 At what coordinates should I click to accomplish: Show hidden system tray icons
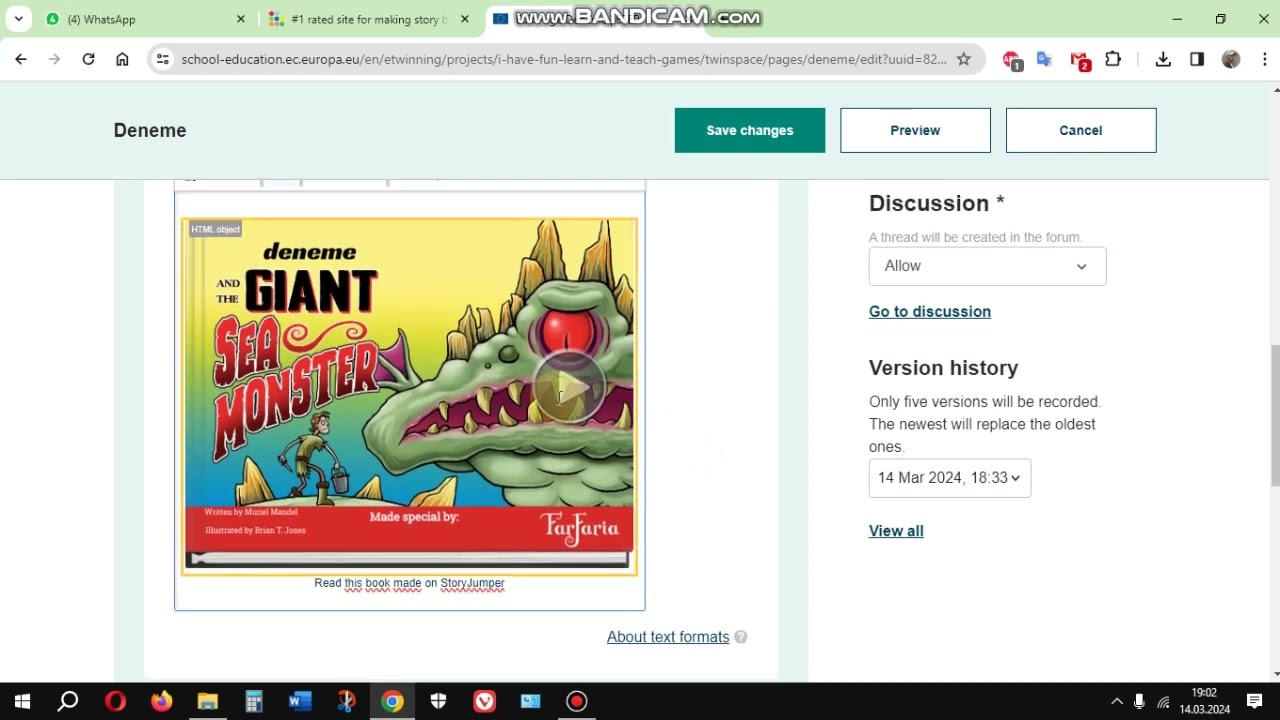(1116, 702)
